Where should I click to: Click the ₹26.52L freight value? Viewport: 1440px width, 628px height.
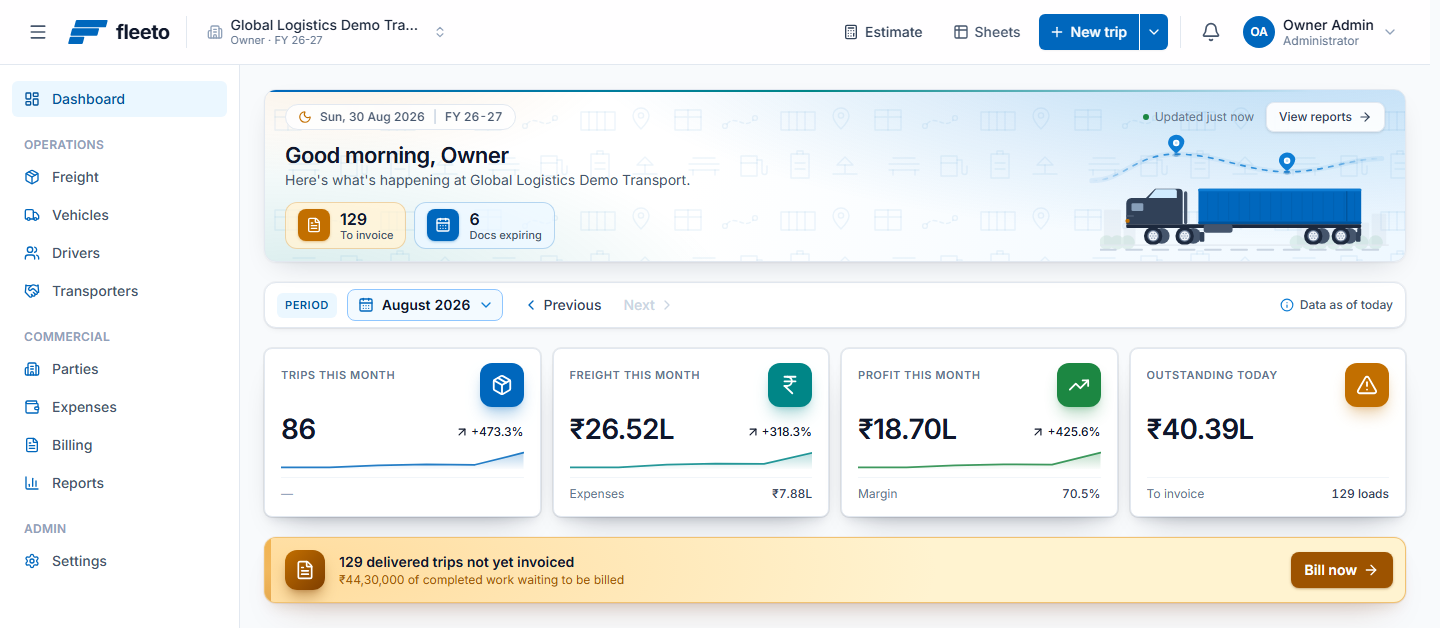622,429
